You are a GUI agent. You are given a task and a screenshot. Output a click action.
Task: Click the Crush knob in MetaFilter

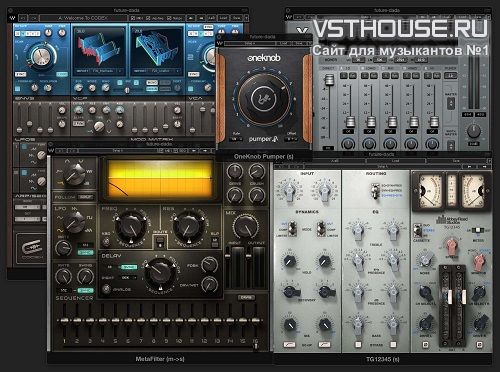(257, 172)
